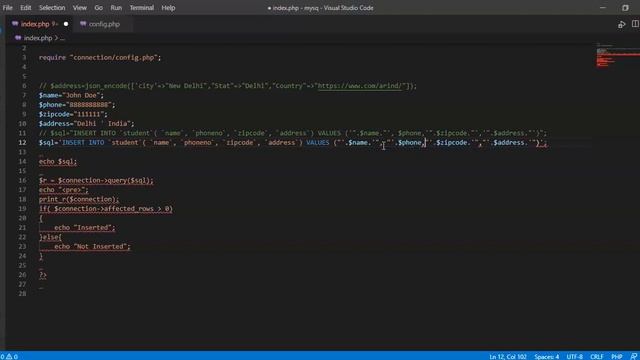Click the closing ?> tag on line 26
This screenshot has width=640, height=360.
point(42,275)
